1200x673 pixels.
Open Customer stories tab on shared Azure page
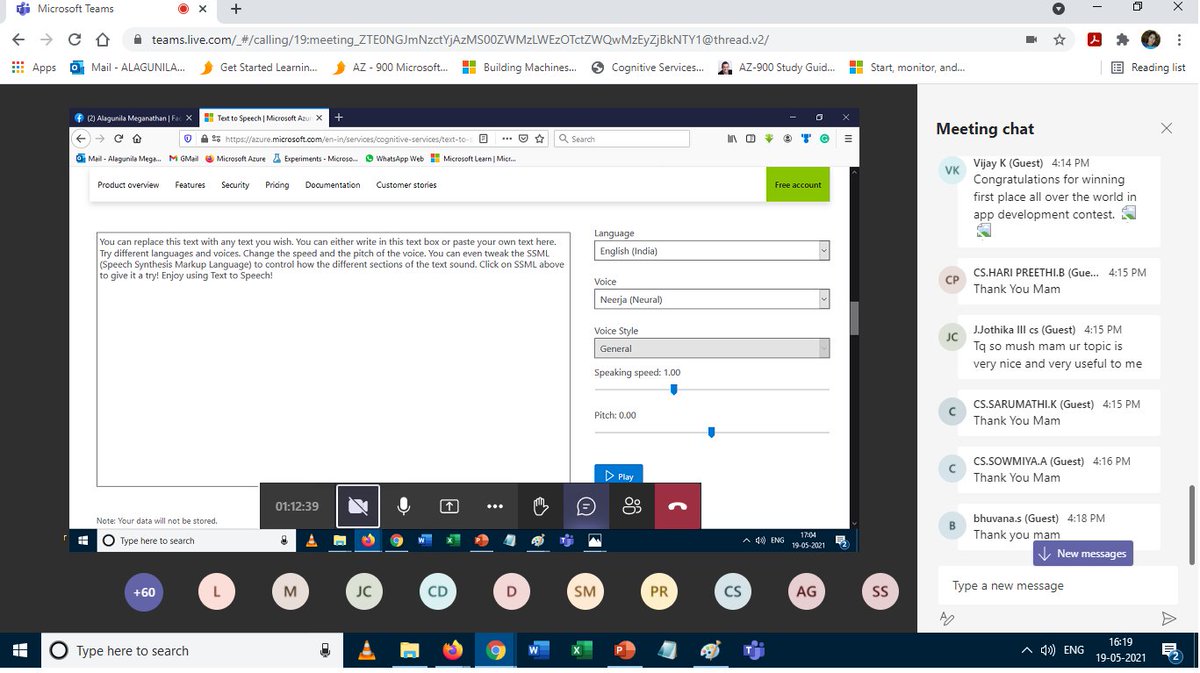406,185
